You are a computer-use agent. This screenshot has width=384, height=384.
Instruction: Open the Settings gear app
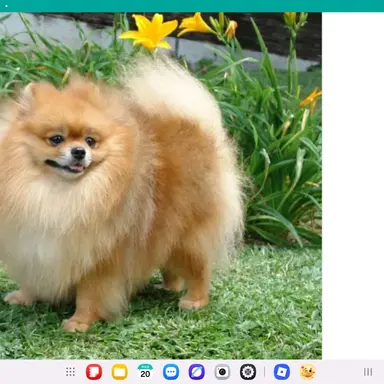[x=248, y=372]
